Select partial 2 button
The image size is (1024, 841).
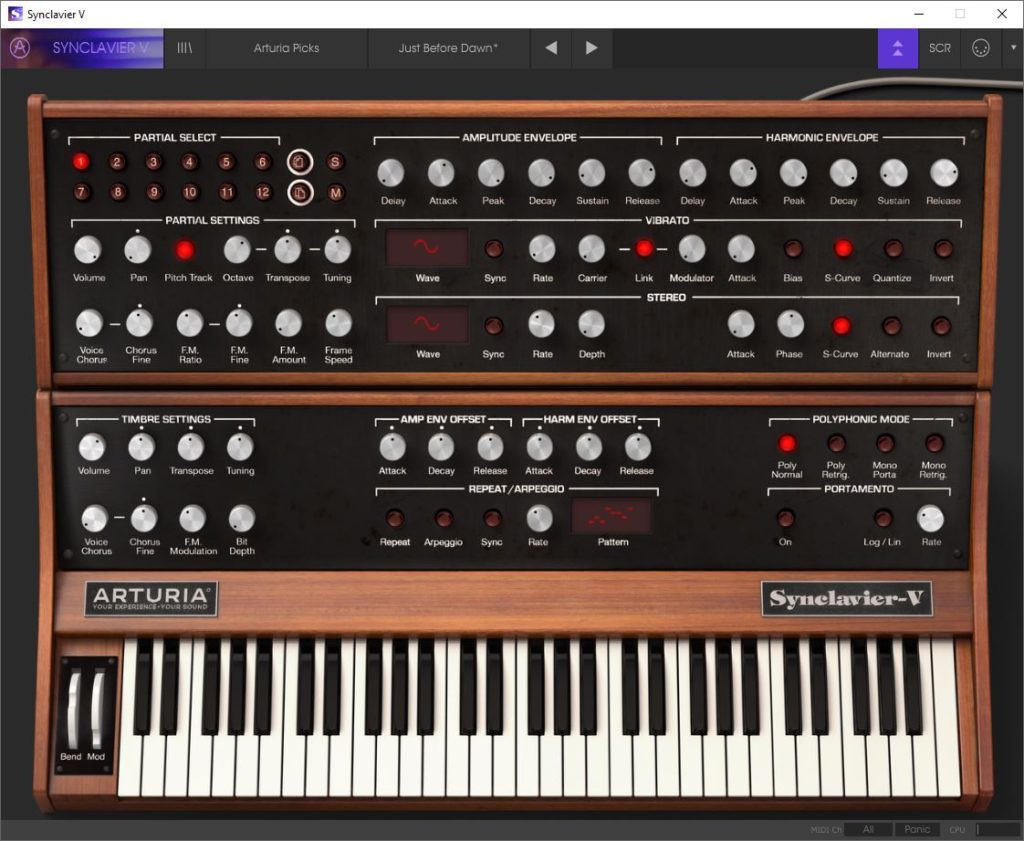click(117, 162)
